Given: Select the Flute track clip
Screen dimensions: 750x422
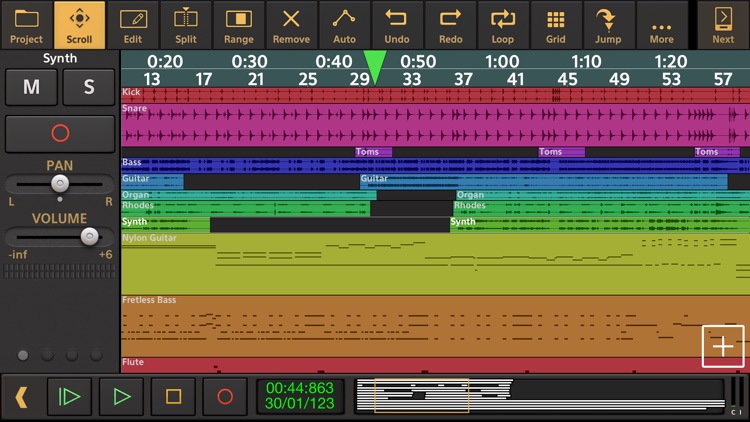Looking at the screenshot, I should (435, 365).
